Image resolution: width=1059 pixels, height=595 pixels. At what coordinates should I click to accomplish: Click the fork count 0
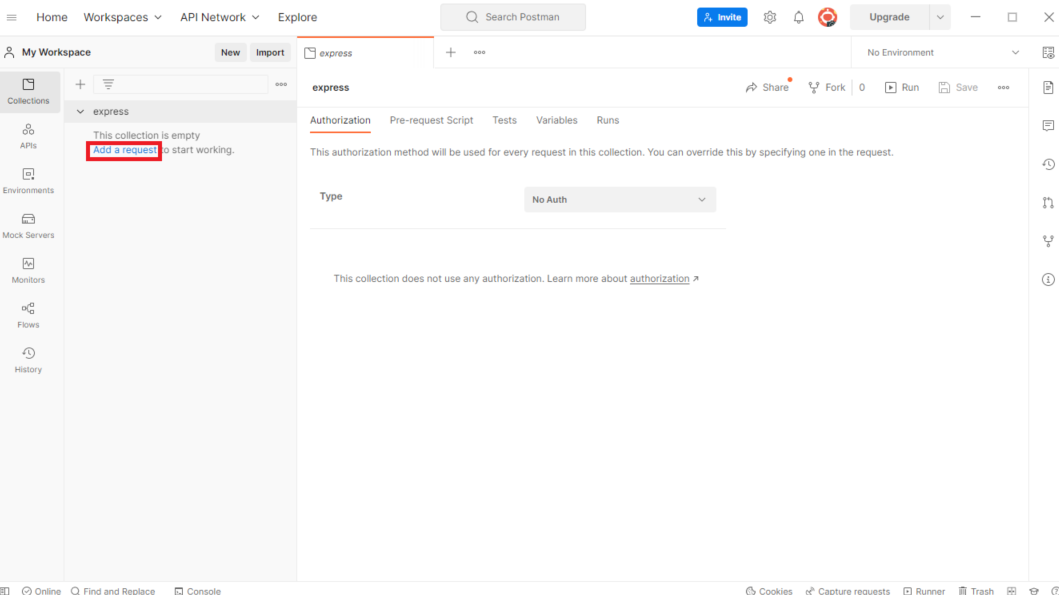click(x=862, y=88)
